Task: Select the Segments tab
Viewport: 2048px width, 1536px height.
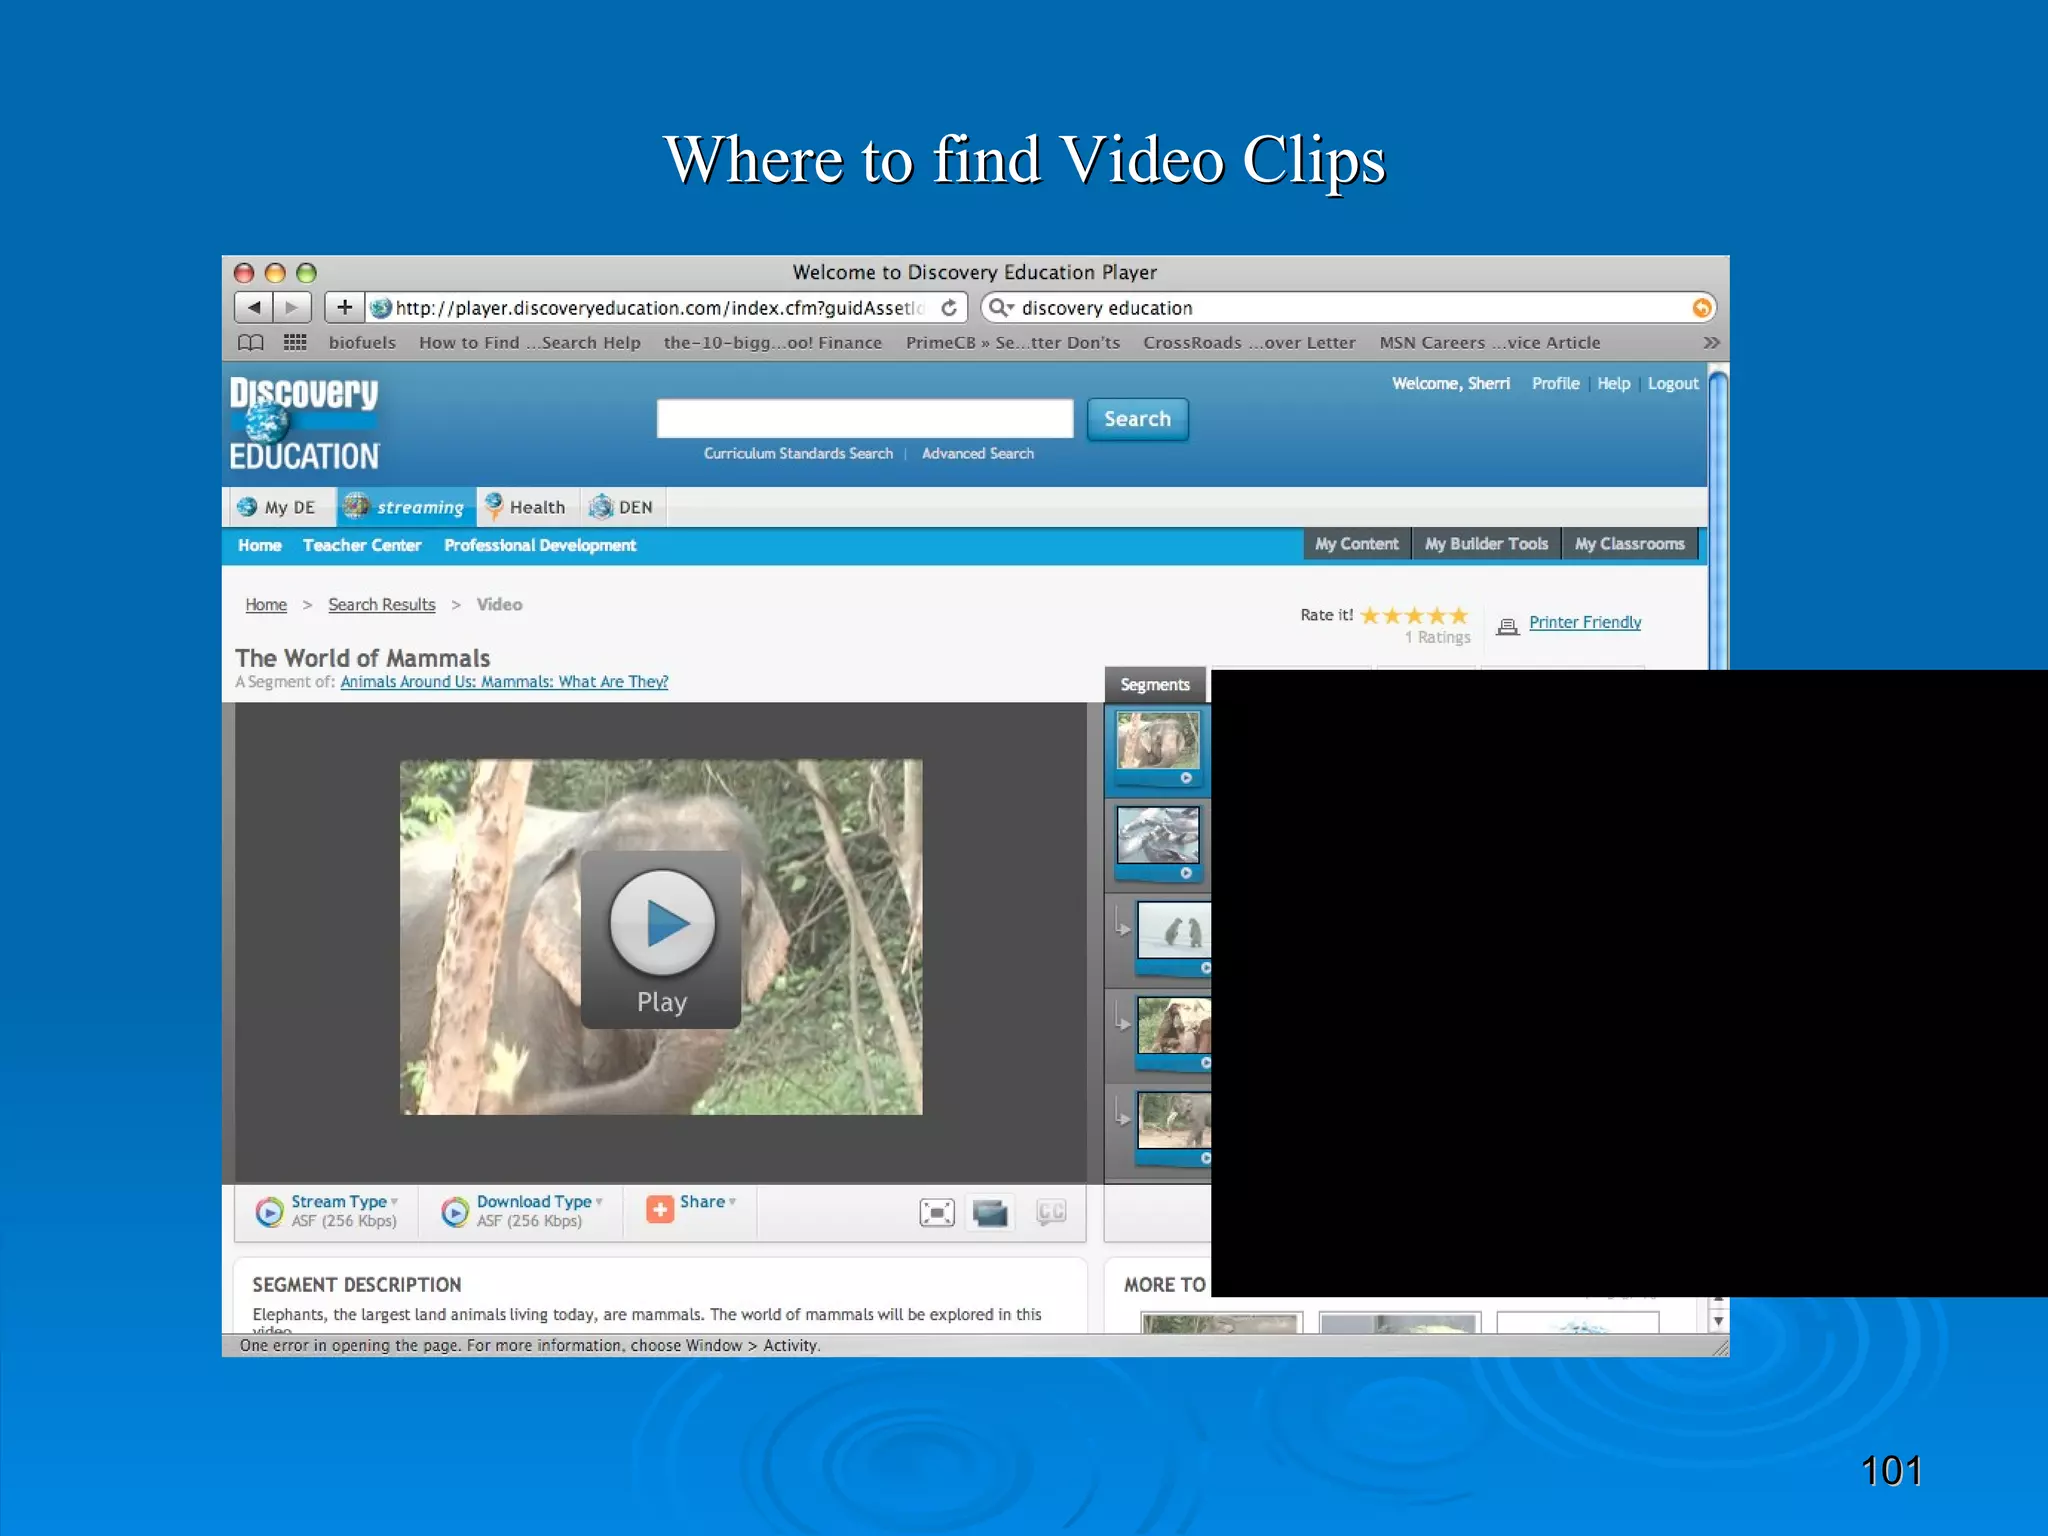Action: [x=1155, y=685]
